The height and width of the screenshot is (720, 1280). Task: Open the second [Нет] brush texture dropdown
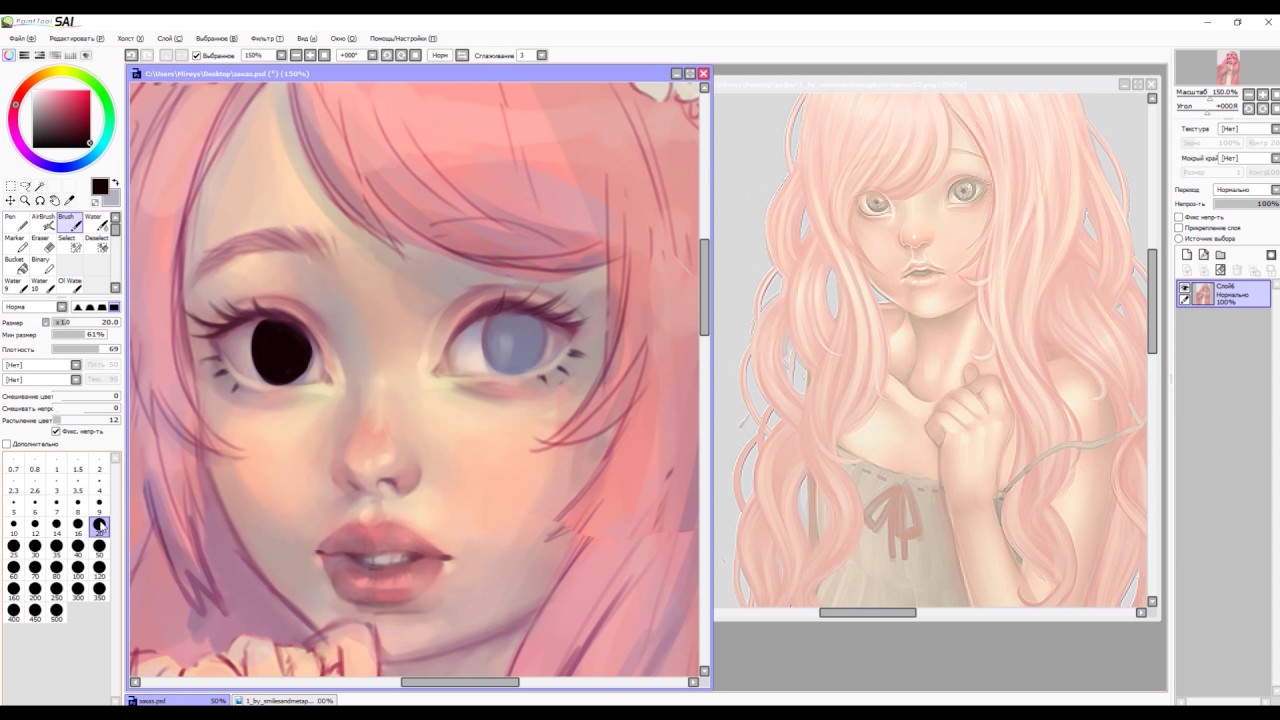pyautogui.click(x=76, y=380)
